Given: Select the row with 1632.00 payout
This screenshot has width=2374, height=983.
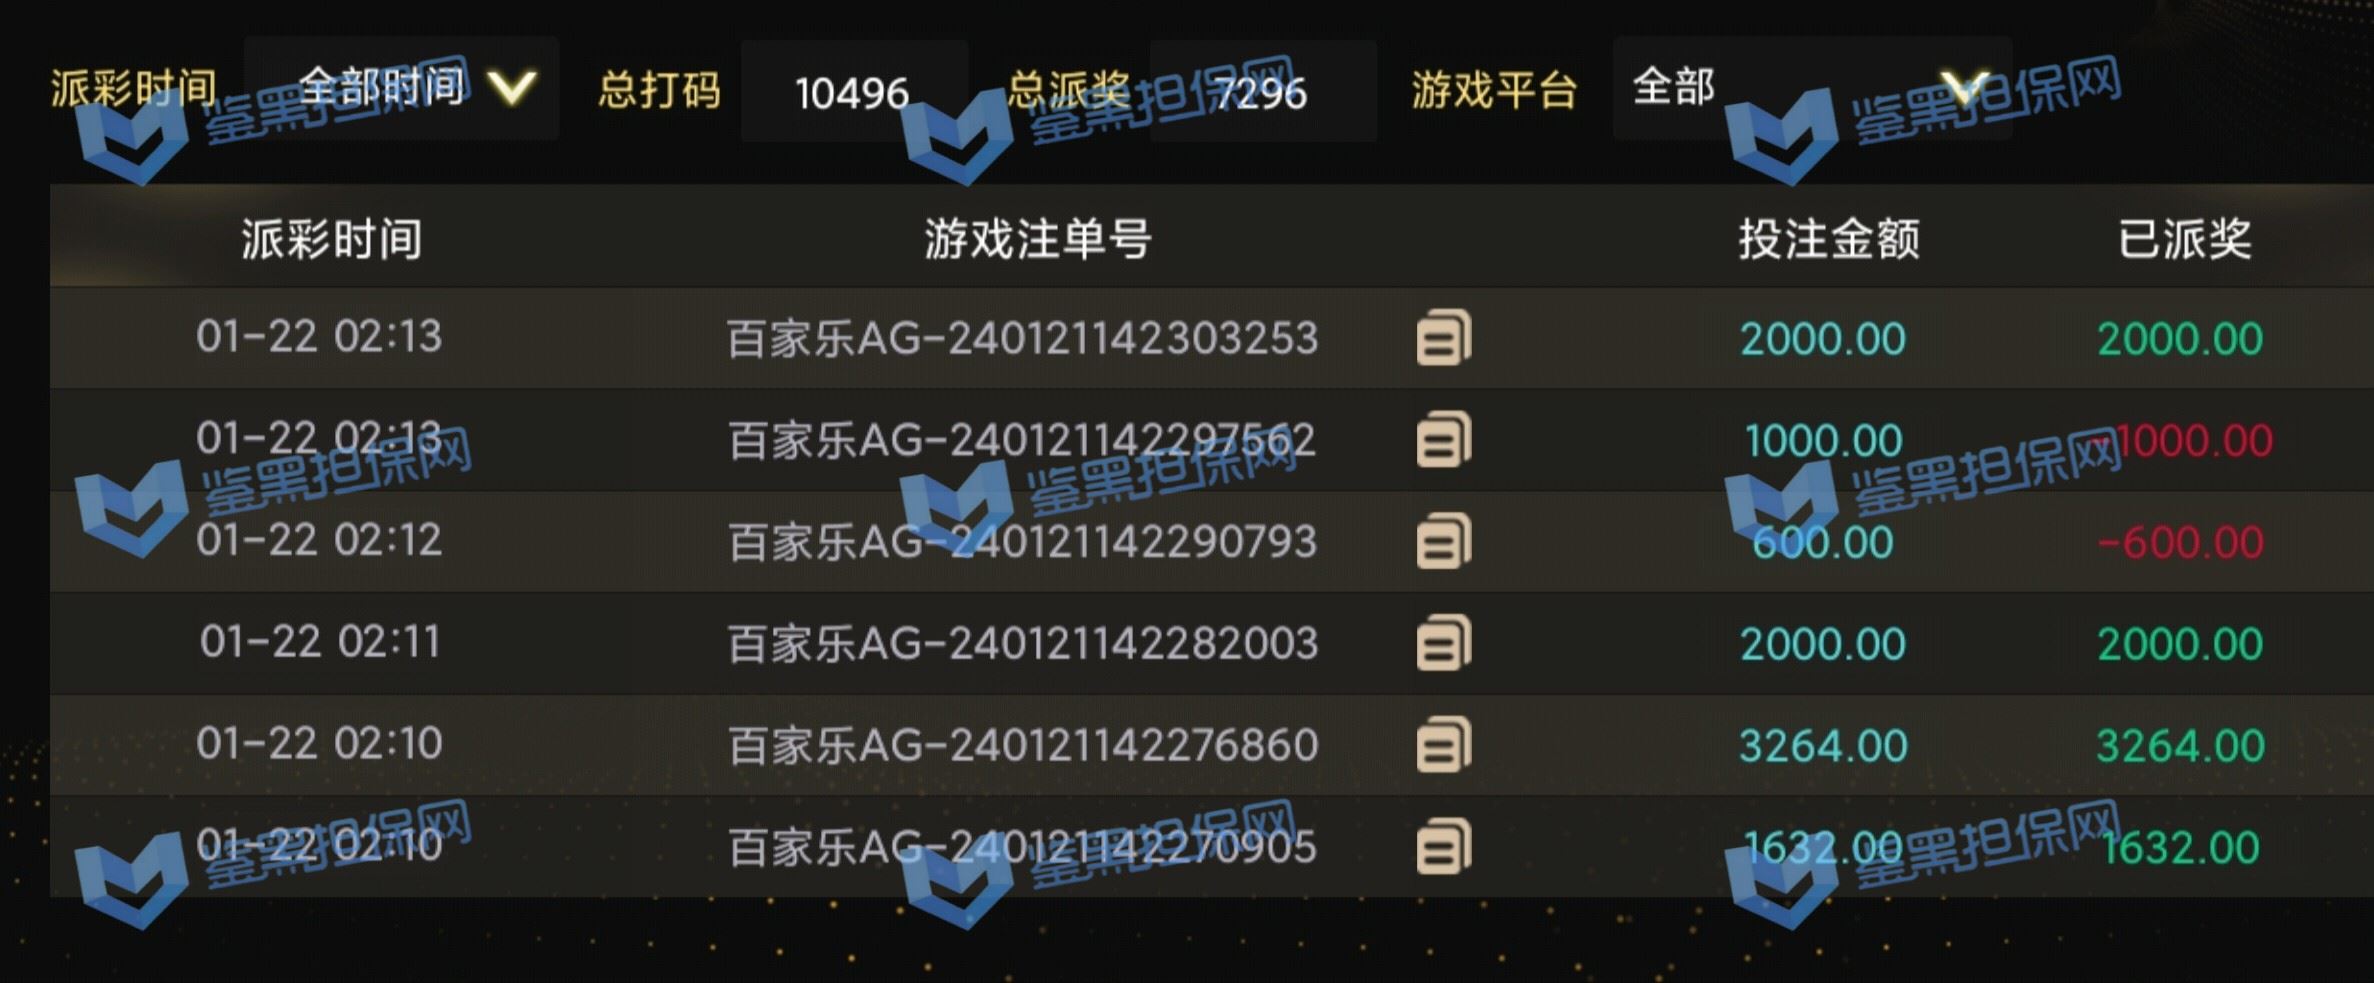Looking at the screenshot, I should (1212, 847).
